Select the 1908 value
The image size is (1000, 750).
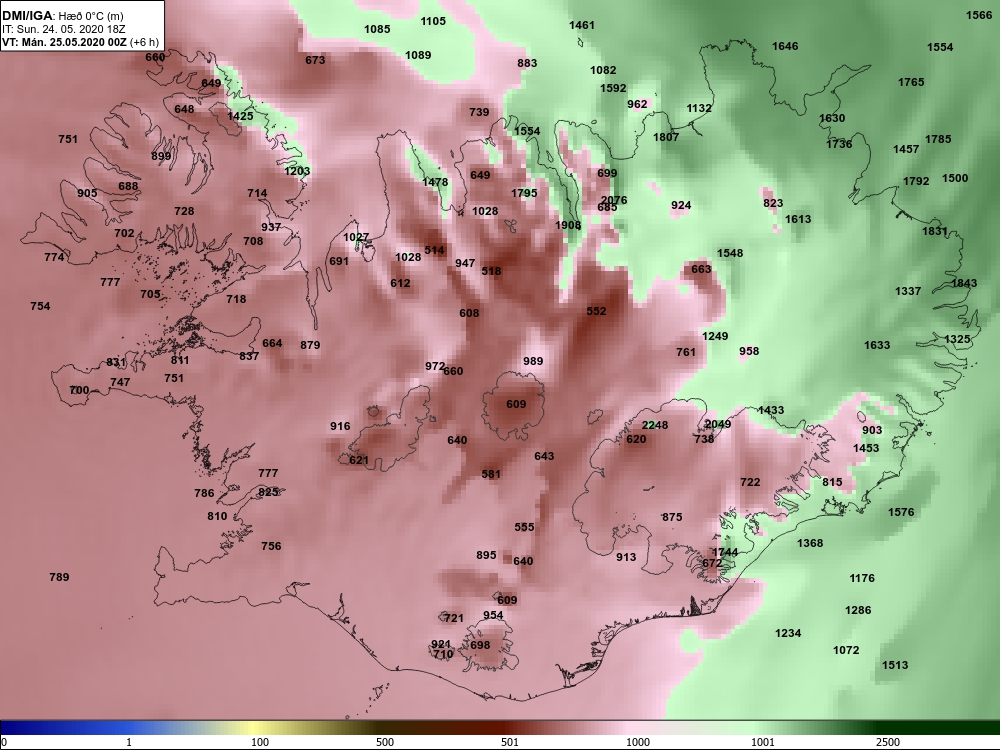[x=568, y=224]
